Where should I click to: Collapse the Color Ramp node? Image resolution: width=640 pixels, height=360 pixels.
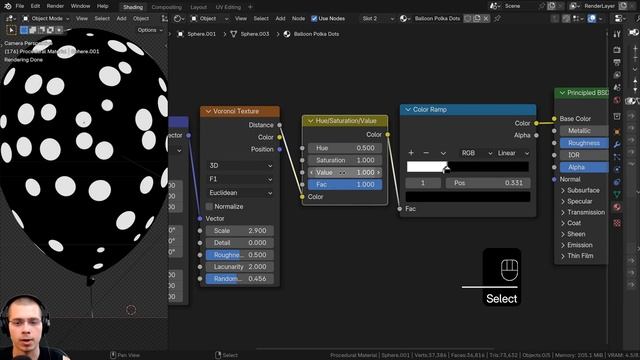point(408,109)
